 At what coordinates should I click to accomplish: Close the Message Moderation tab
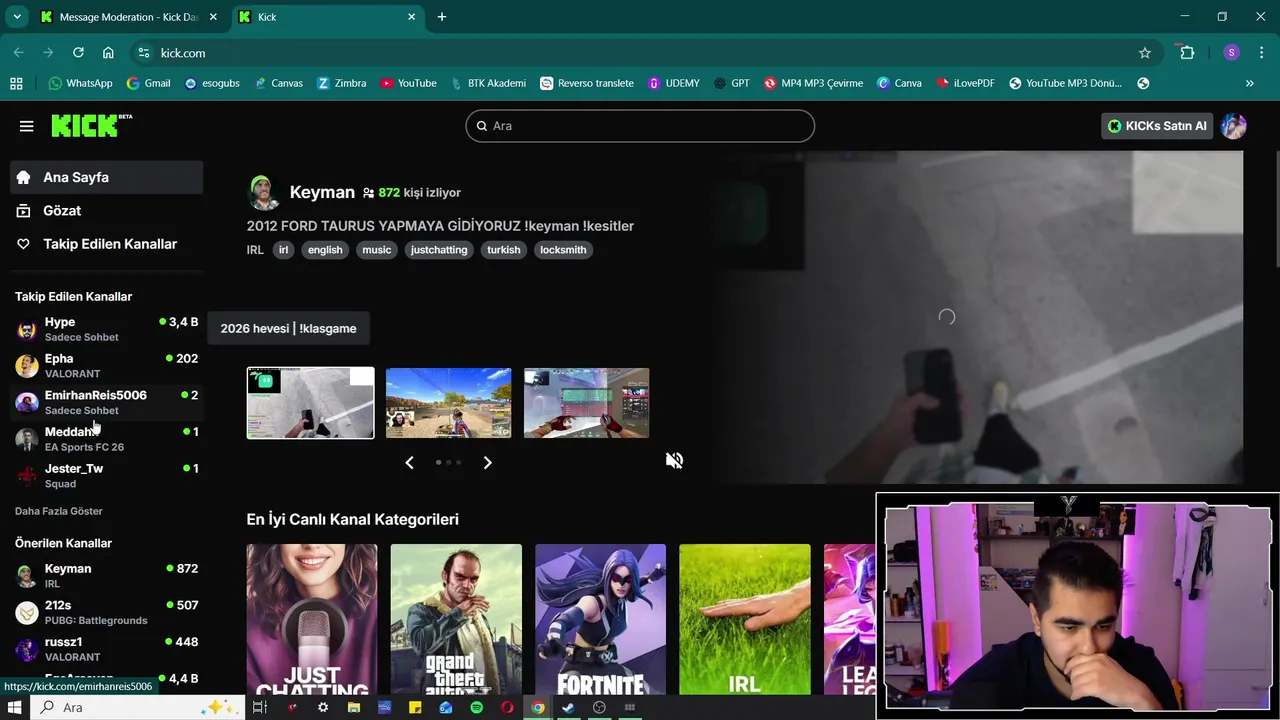coord(213,17)
